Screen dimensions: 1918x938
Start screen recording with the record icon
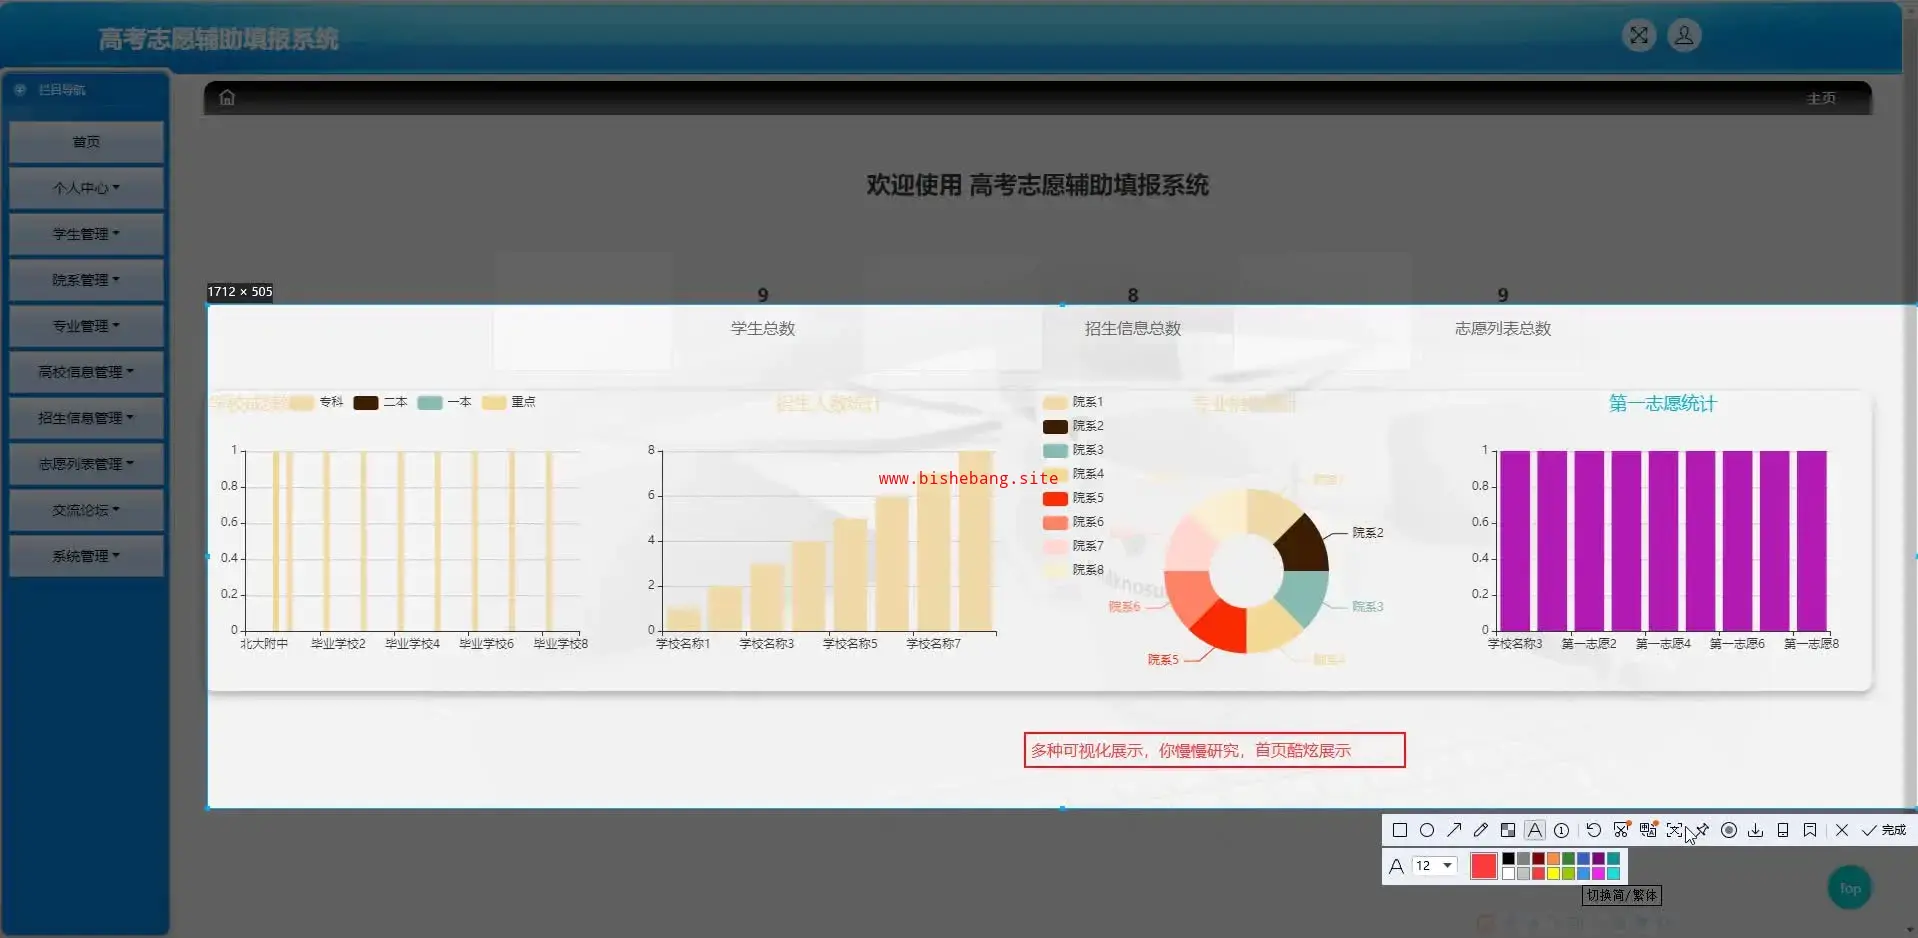click(1729, 830)
